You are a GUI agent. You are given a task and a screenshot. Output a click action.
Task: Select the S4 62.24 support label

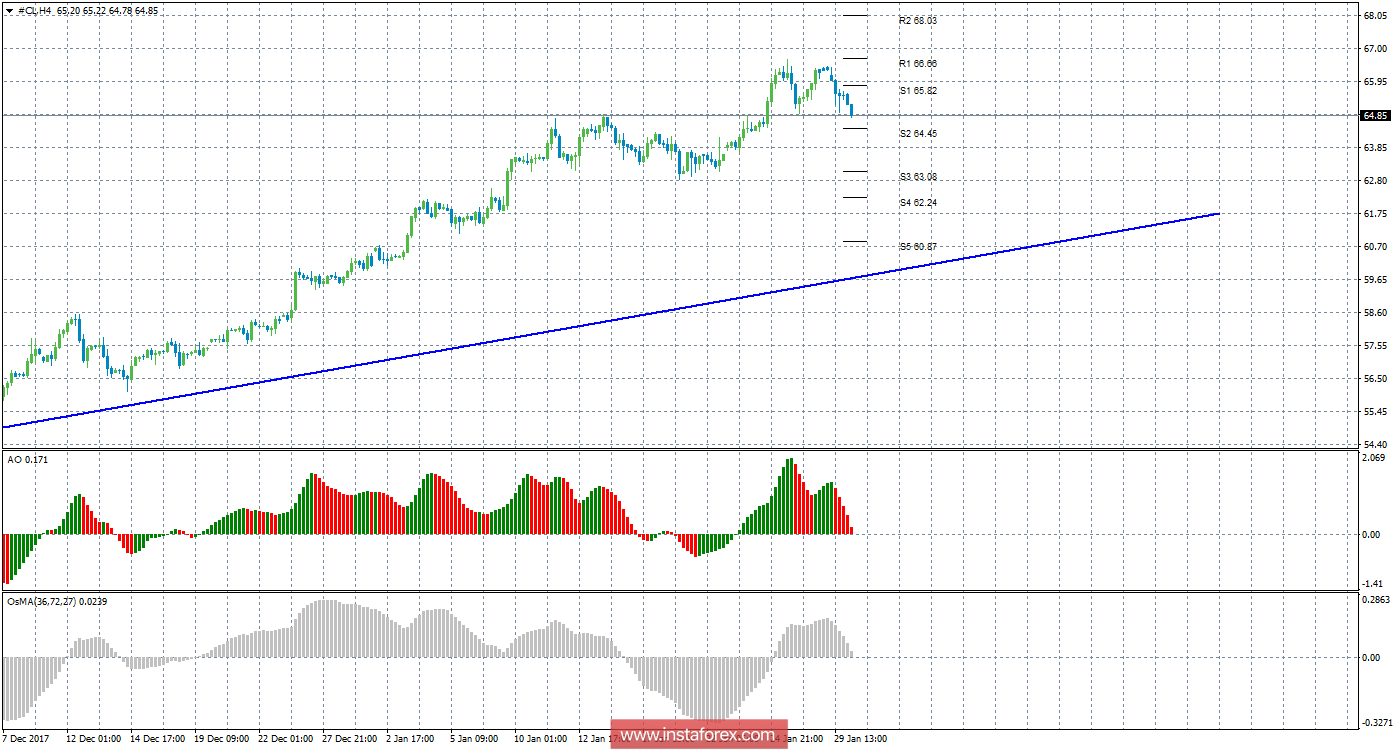pyautogui.click(x=918, y=202)
